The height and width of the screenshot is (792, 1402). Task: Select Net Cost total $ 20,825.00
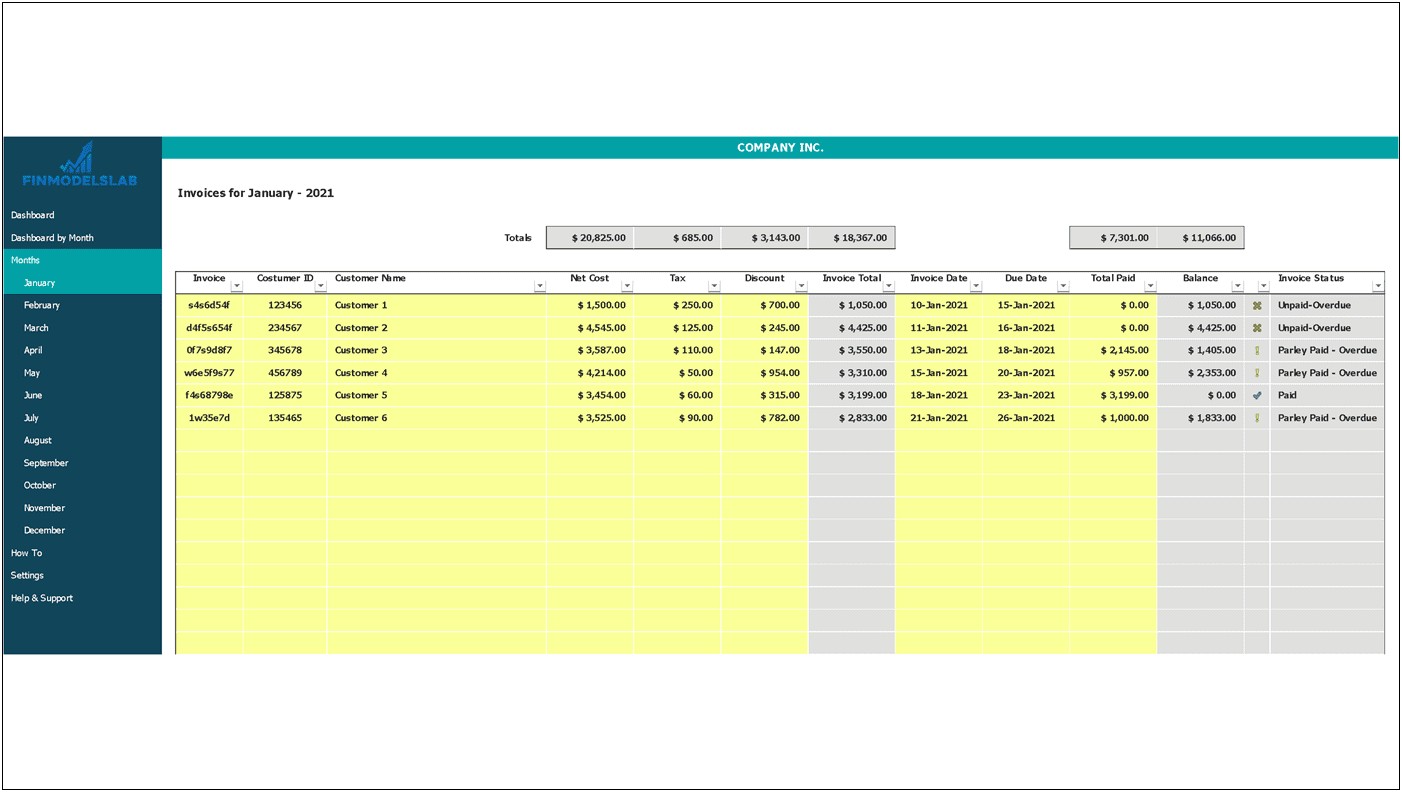point(590,238)
